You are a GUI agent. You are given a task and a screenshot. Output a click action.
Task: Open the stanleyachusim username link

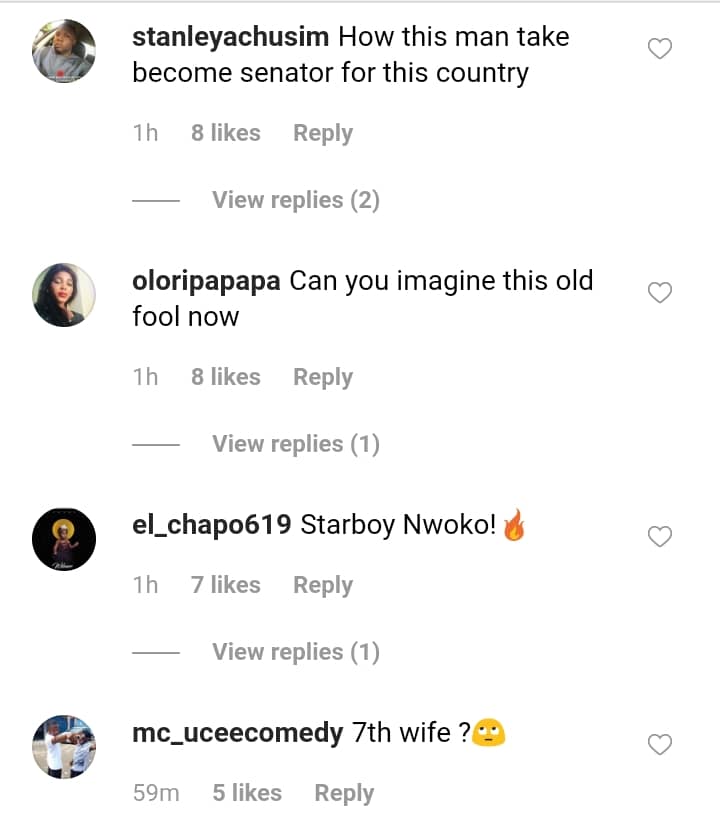(230, 38)
